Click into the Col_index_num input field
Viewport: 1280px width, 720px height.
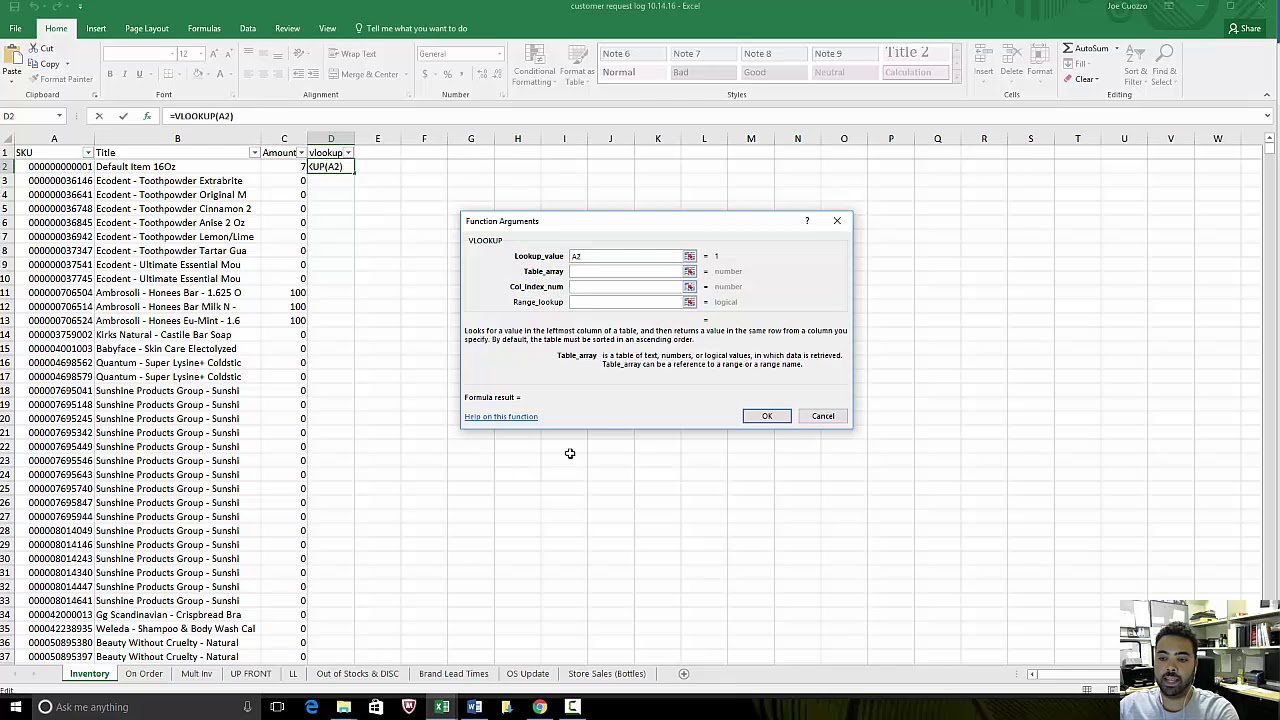(626, 287)
